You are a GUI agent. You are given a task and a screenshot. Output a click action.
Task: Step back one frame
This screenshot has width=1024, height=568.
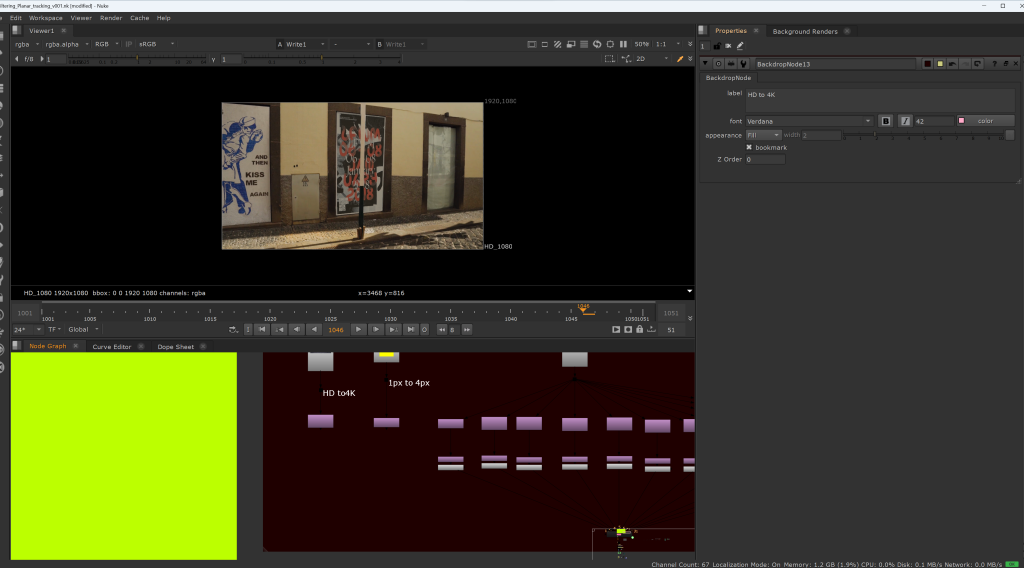[297, 330]
